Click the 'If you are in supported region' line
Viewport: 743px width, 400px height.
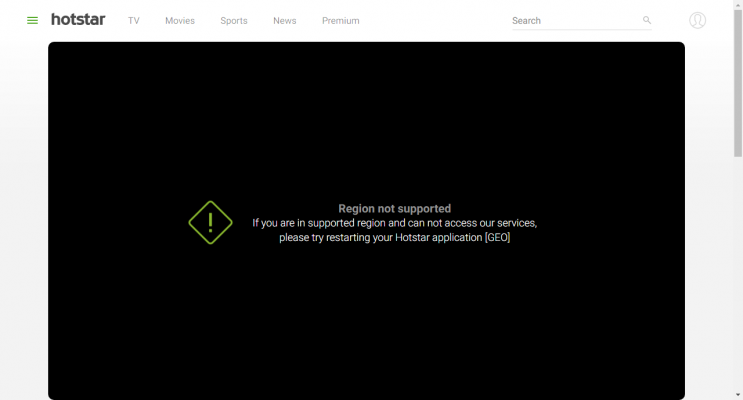pyautogui.click(x=394, y=223)
